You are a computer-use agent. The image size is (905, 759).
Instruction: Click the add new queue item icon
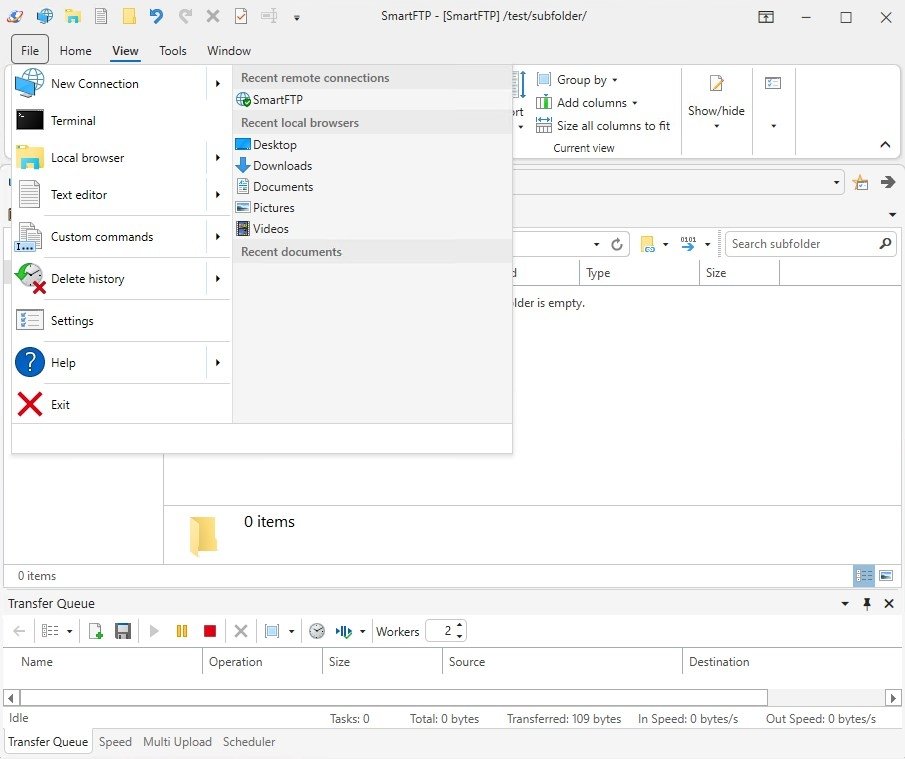(x=96, y=631)
